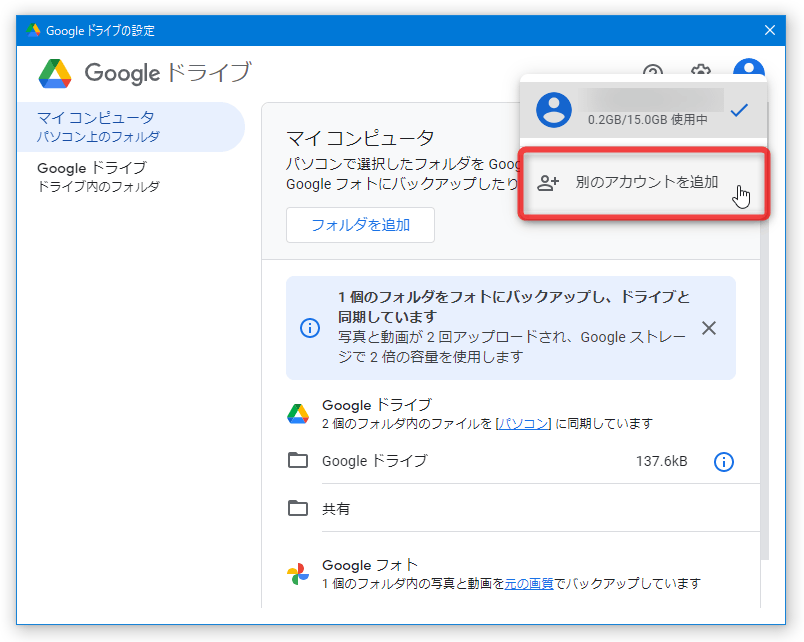The height and width of the screenshot is (642, 804).
Task: Click the Google Drive logo in header
Action: click(x=55, y=73)
